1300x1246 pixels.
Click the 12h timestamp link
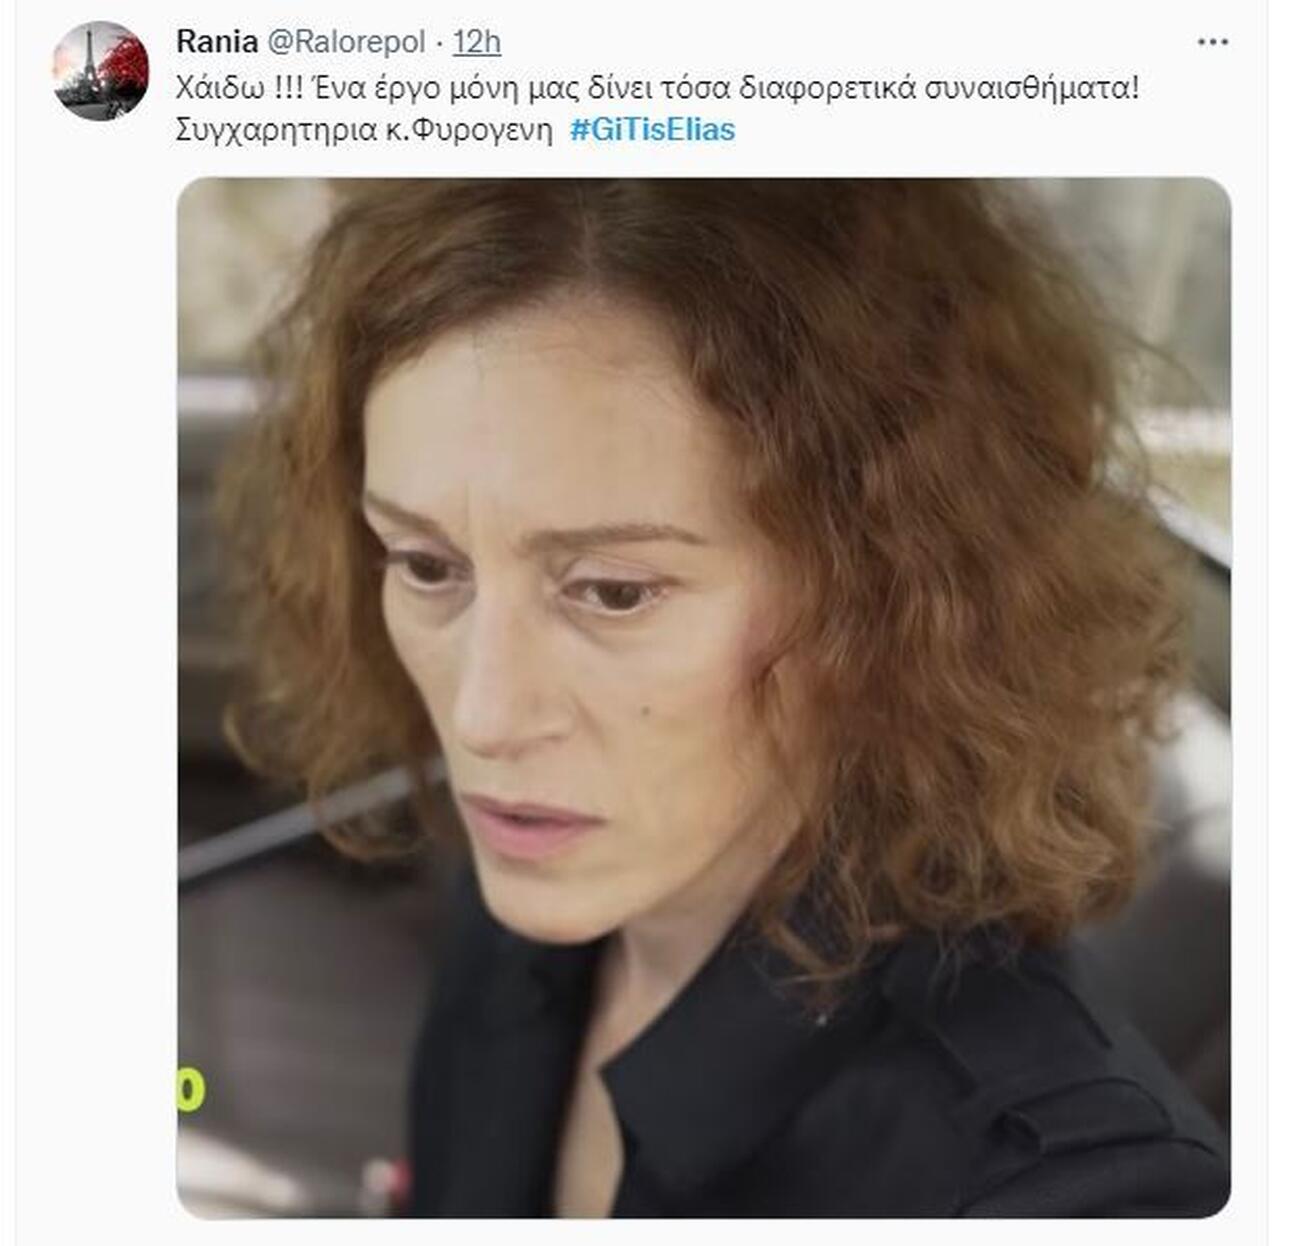477,42
